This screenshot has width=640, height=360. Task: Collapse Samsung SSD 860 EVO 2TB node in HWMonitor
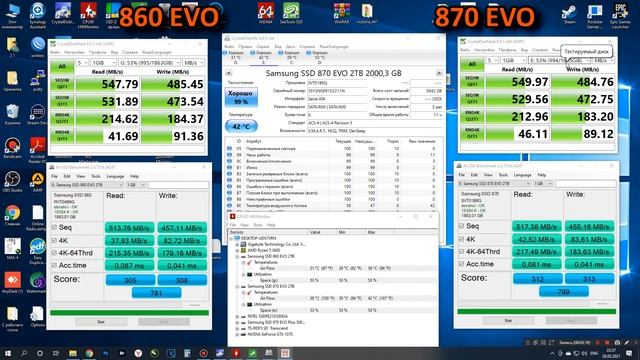(x=238, y=256)
